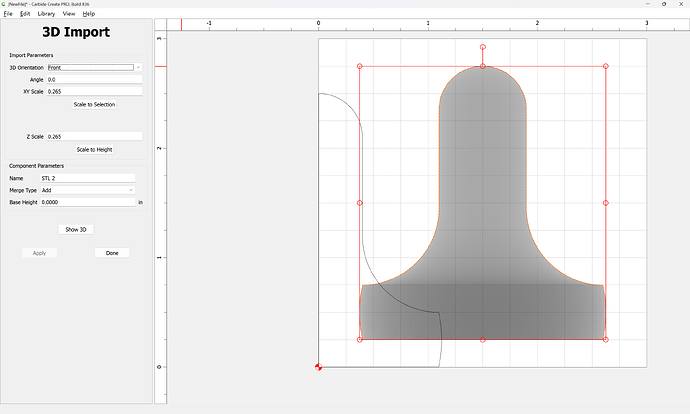690x414 pixels.
Task: Open the File menu
Action: pos(7,14)
